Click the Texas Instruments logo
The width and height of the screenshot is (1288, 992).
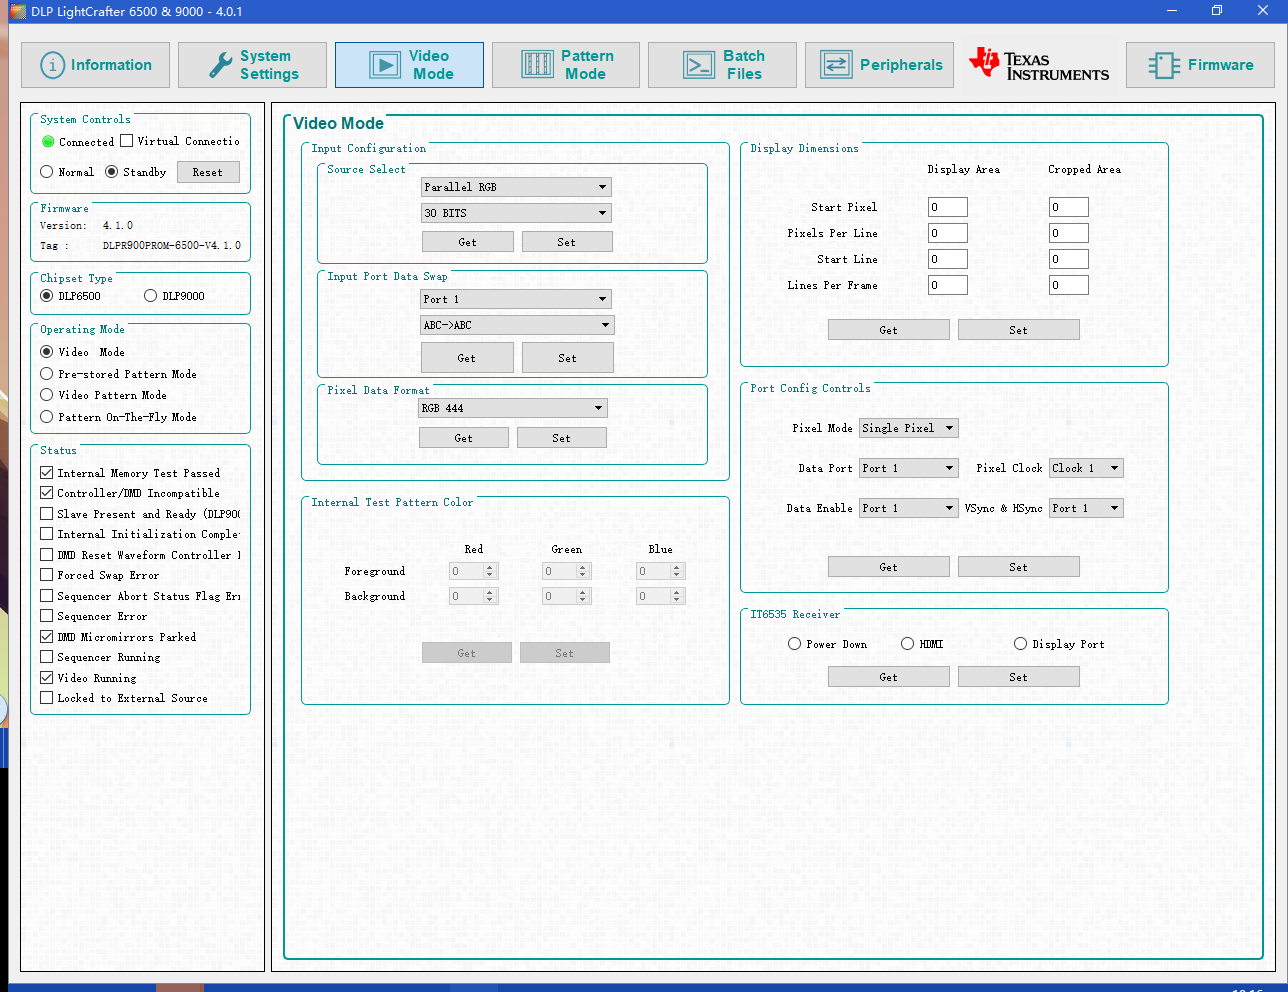tap(1039, 65)
